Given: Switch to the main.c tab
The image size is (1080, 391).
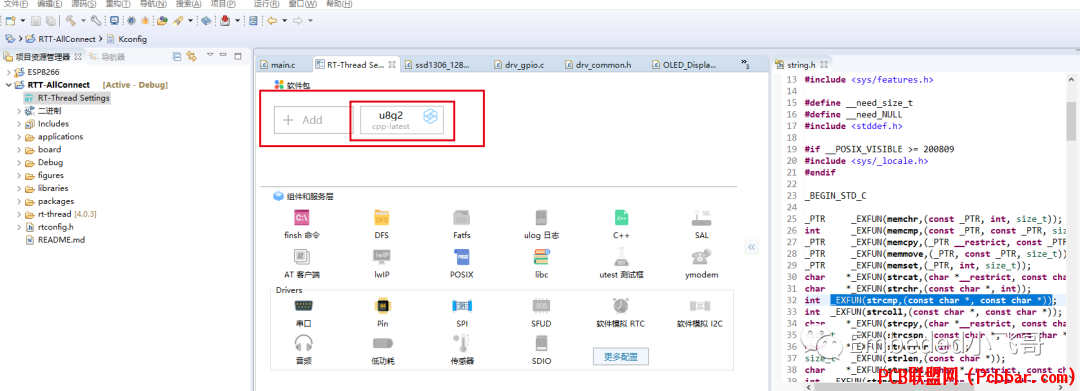Looking at the screenshot, I should 277,65.
